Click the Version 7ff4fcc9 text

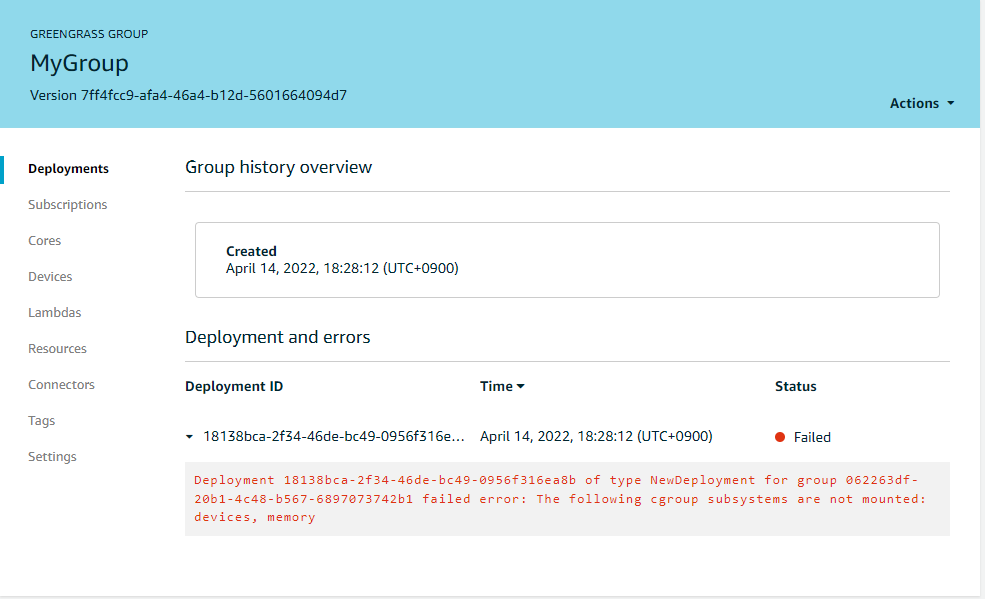[x=188, y=95]
